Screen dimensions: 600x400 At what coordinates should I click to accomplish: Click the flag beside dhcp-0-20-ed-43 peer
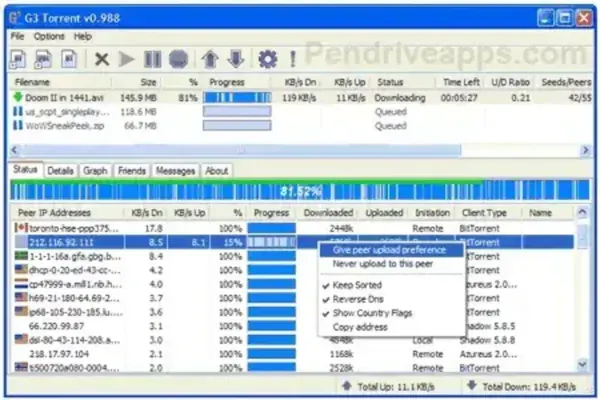21,269
